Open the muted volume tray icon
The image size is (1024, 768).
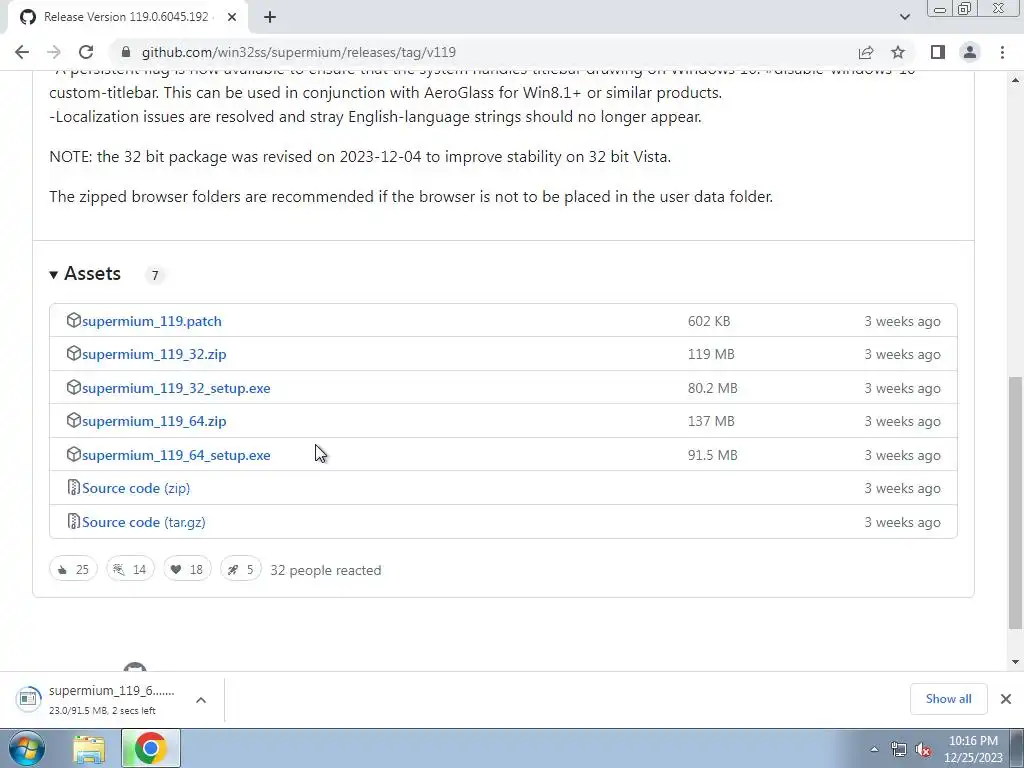923,750
